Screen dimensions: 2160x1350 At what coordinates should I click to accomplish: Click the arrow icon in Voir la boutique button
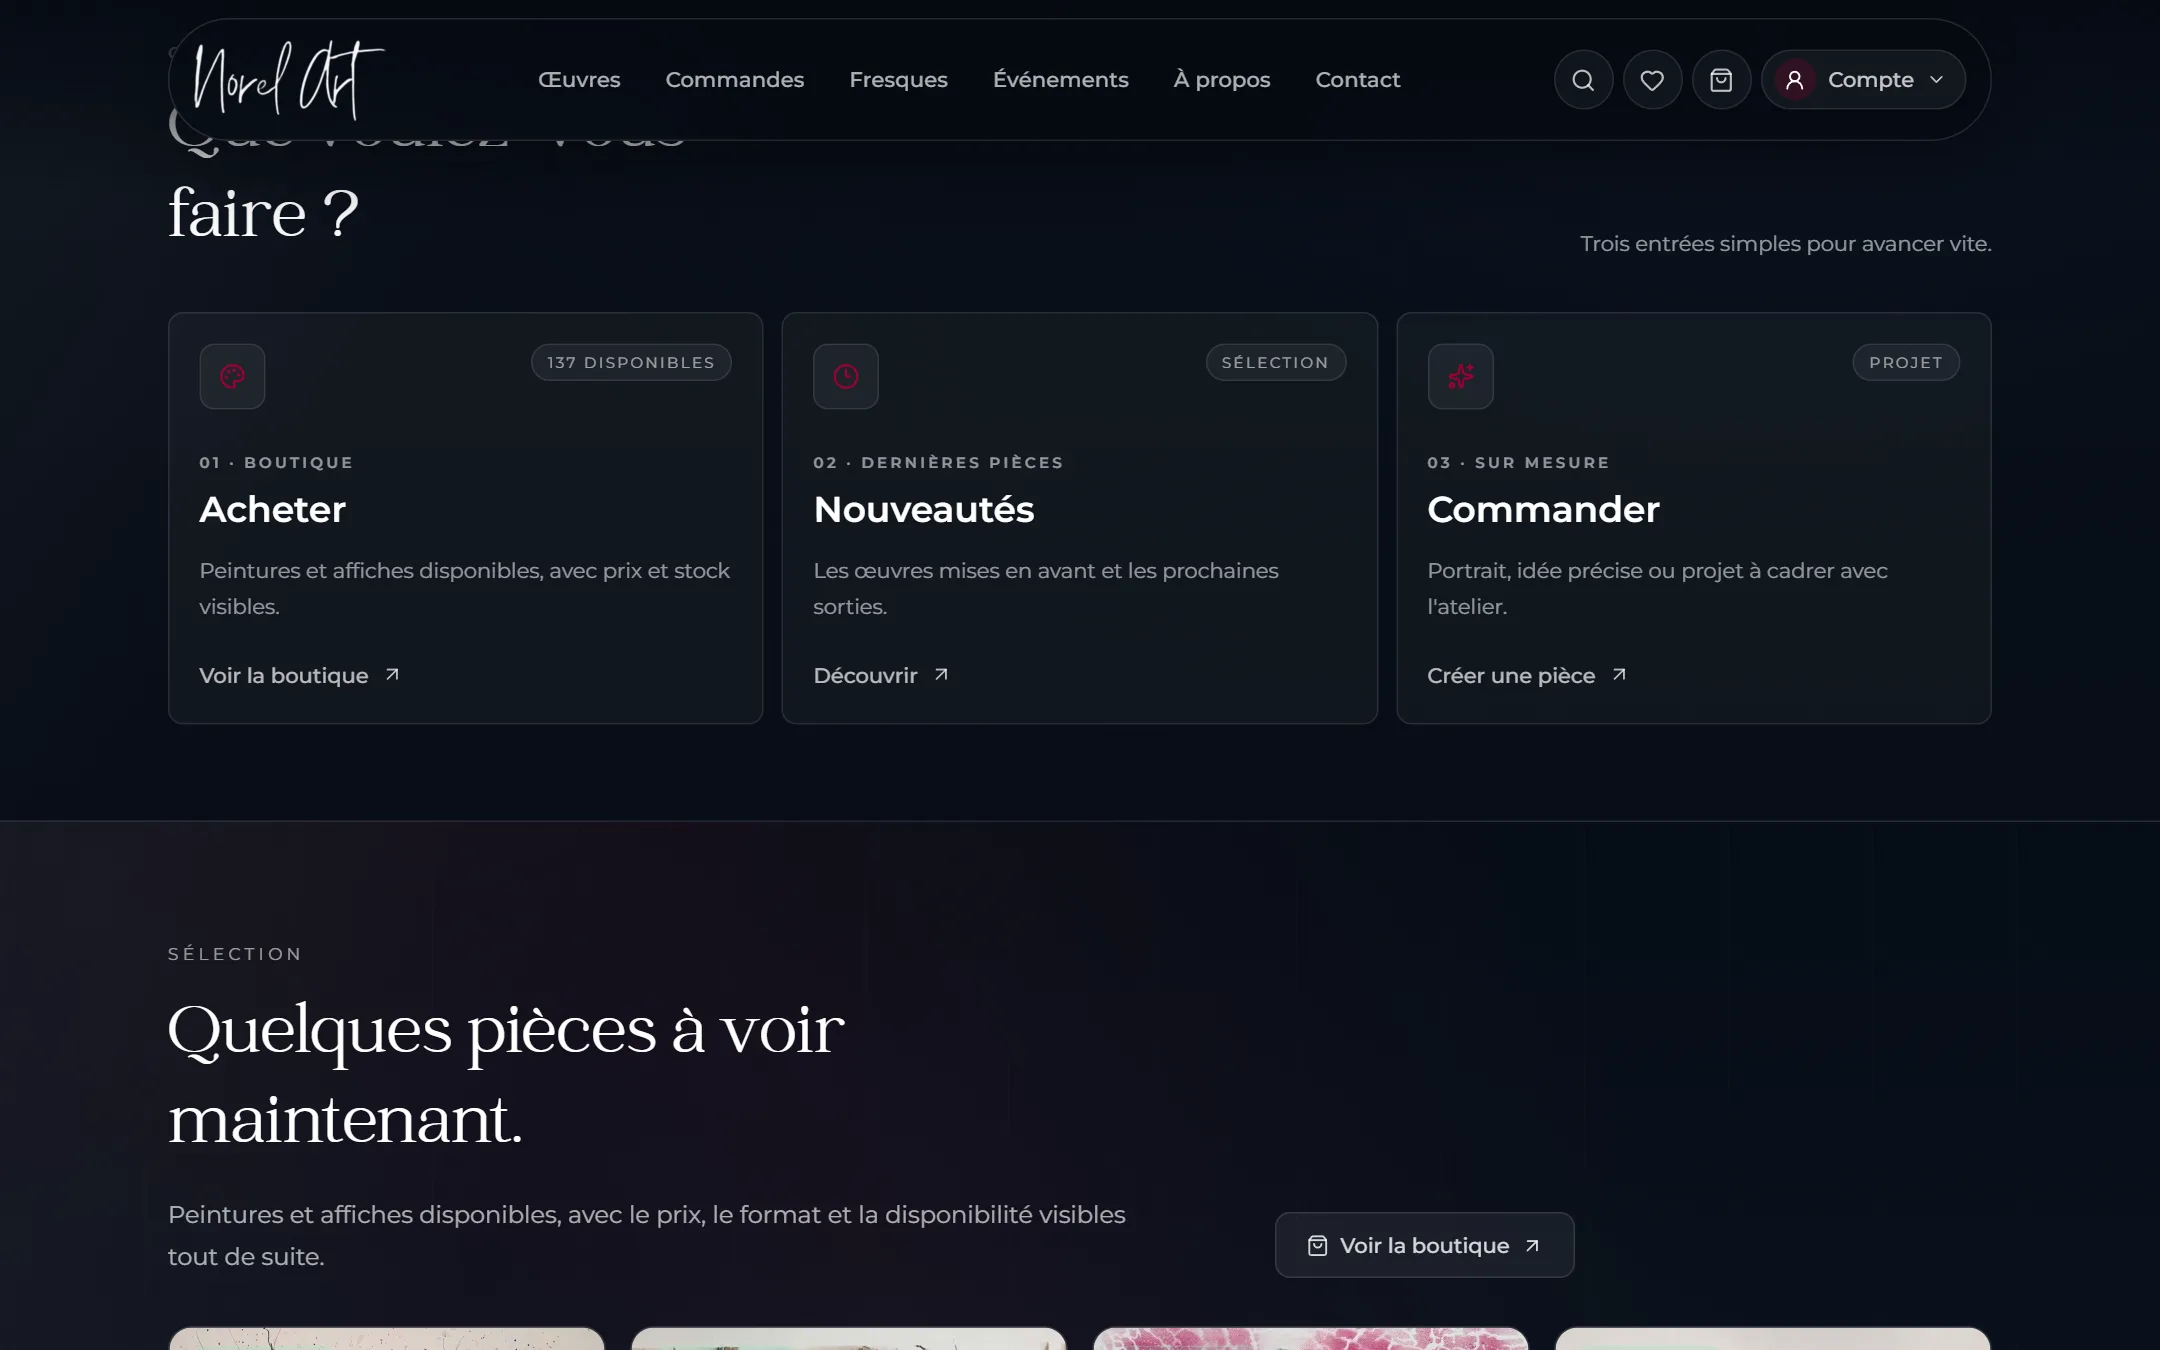(x=1532, y=1245)
